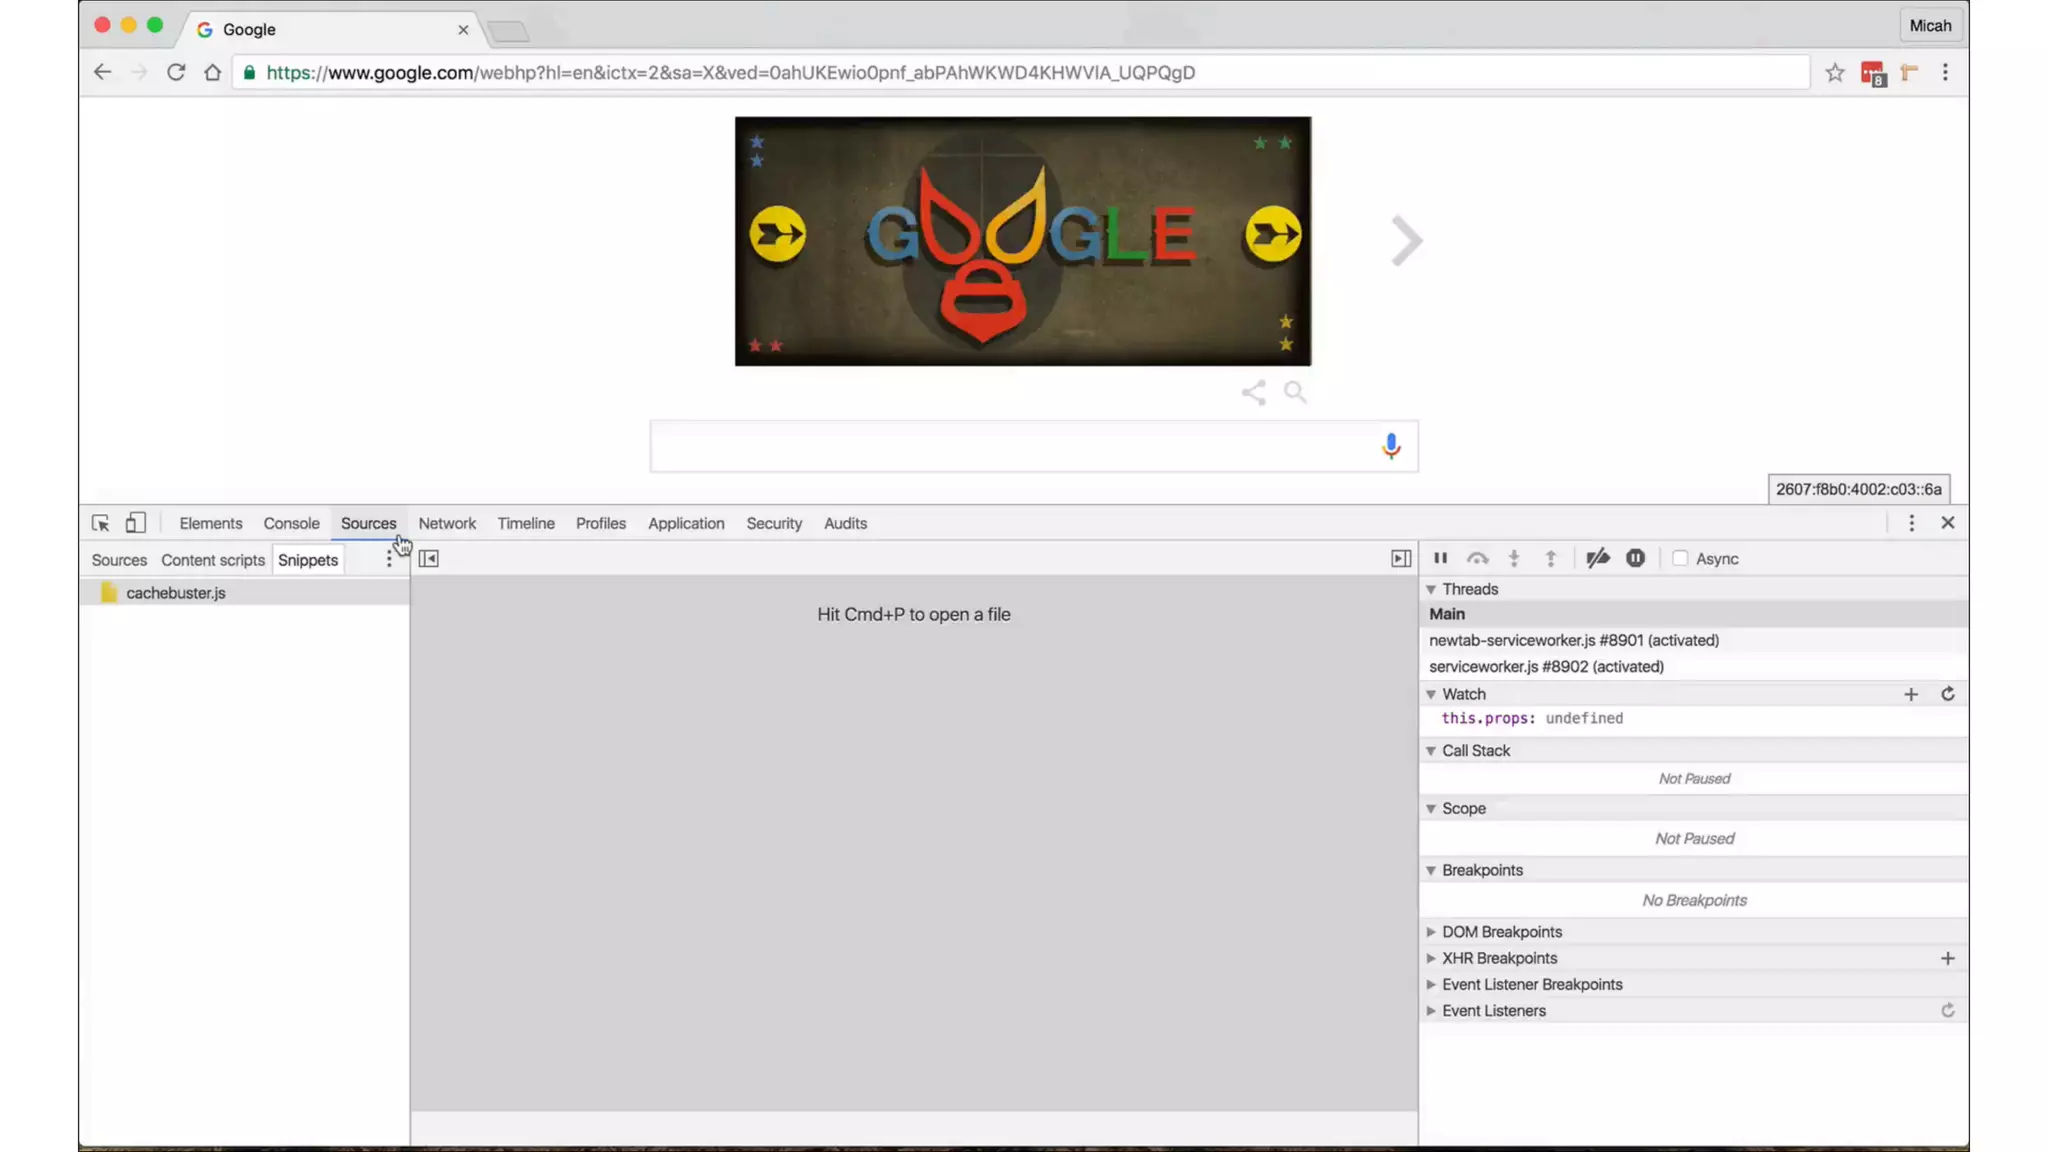Refresh the watch expressions

(x=1947, y=694)
